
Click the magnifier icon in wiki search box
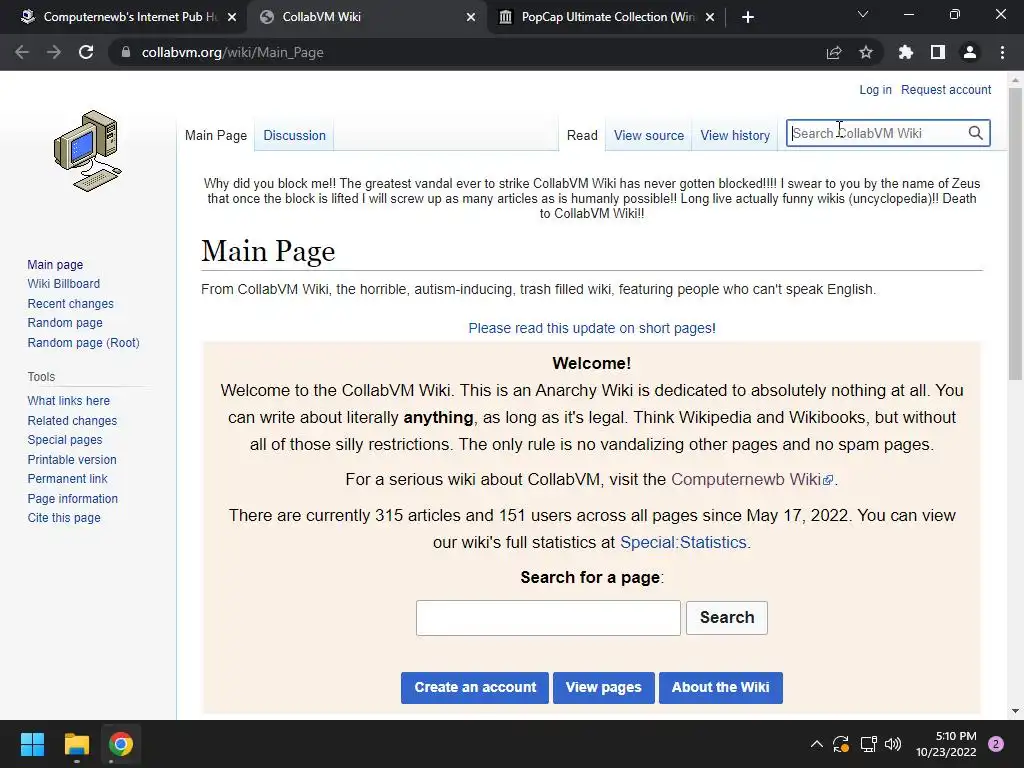click(x=975, y=133)
